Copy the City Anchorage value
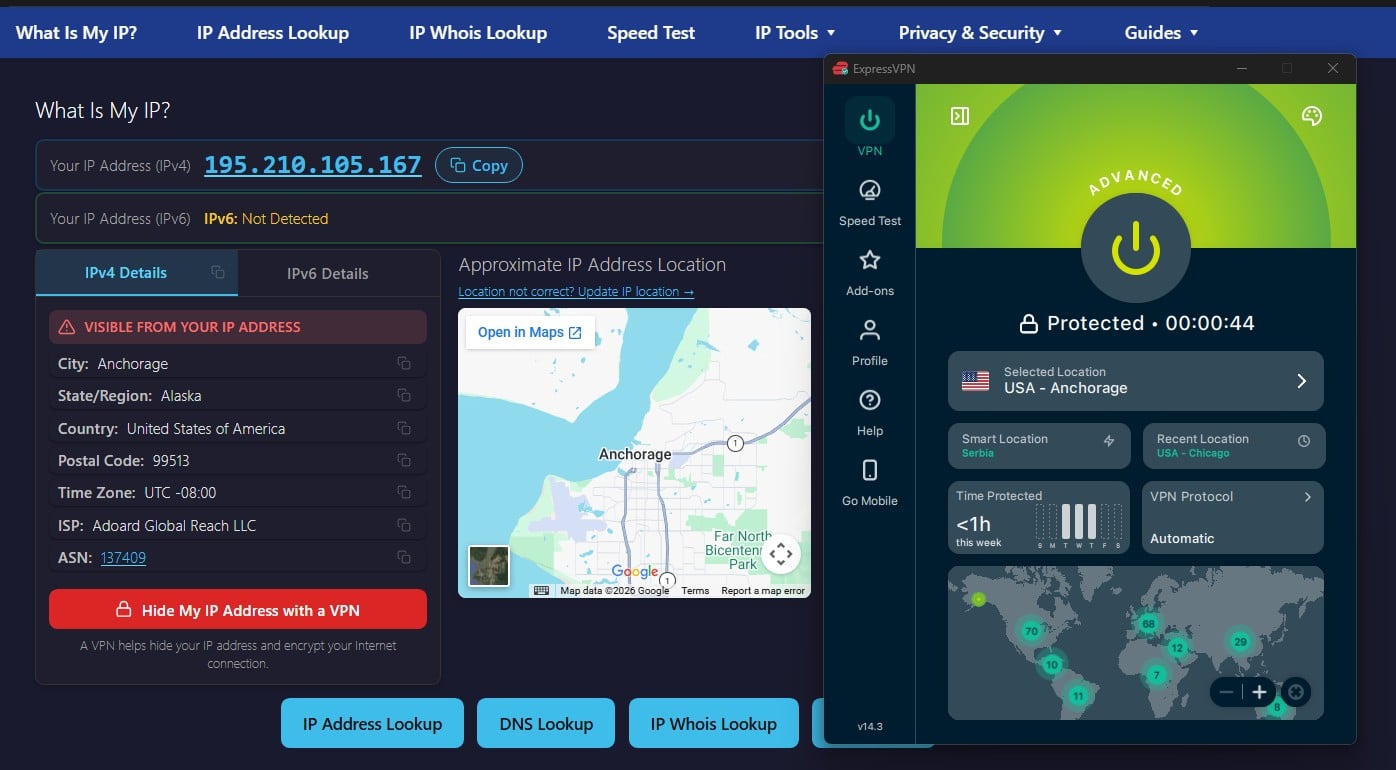This screenshot has height=770, width=1396. (404, 364)
